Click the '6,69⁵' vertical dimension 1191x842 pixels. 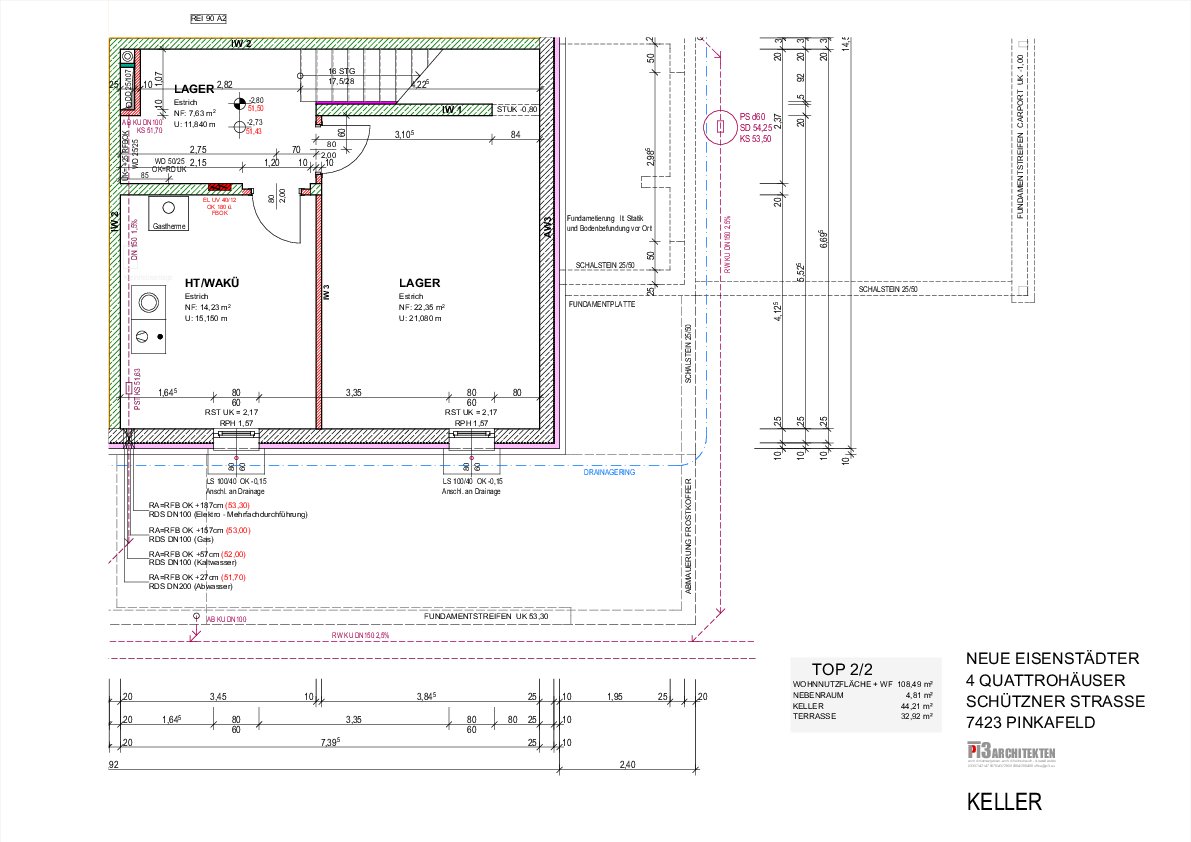823,238
